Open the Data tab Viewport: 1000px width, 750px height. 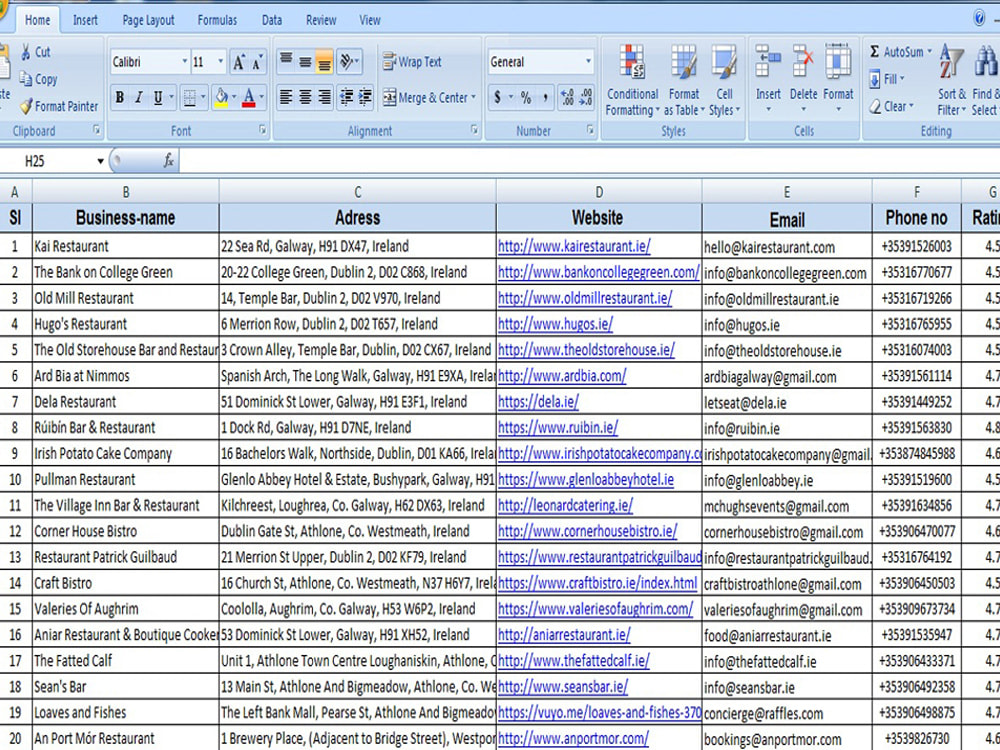tap(272, 20)
